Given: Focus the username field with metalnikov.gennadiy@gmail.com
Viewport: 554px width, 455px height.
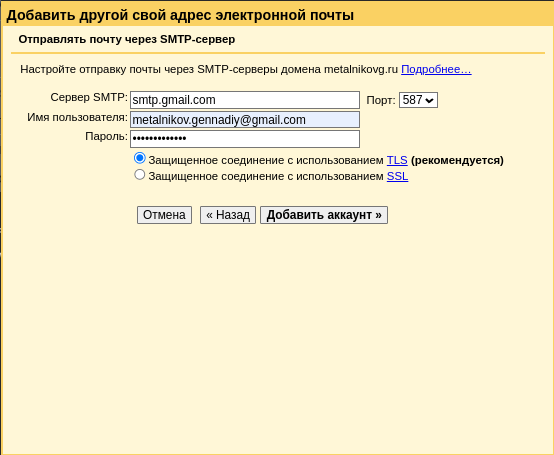Looking at the screenshot, I should [245, 120].
